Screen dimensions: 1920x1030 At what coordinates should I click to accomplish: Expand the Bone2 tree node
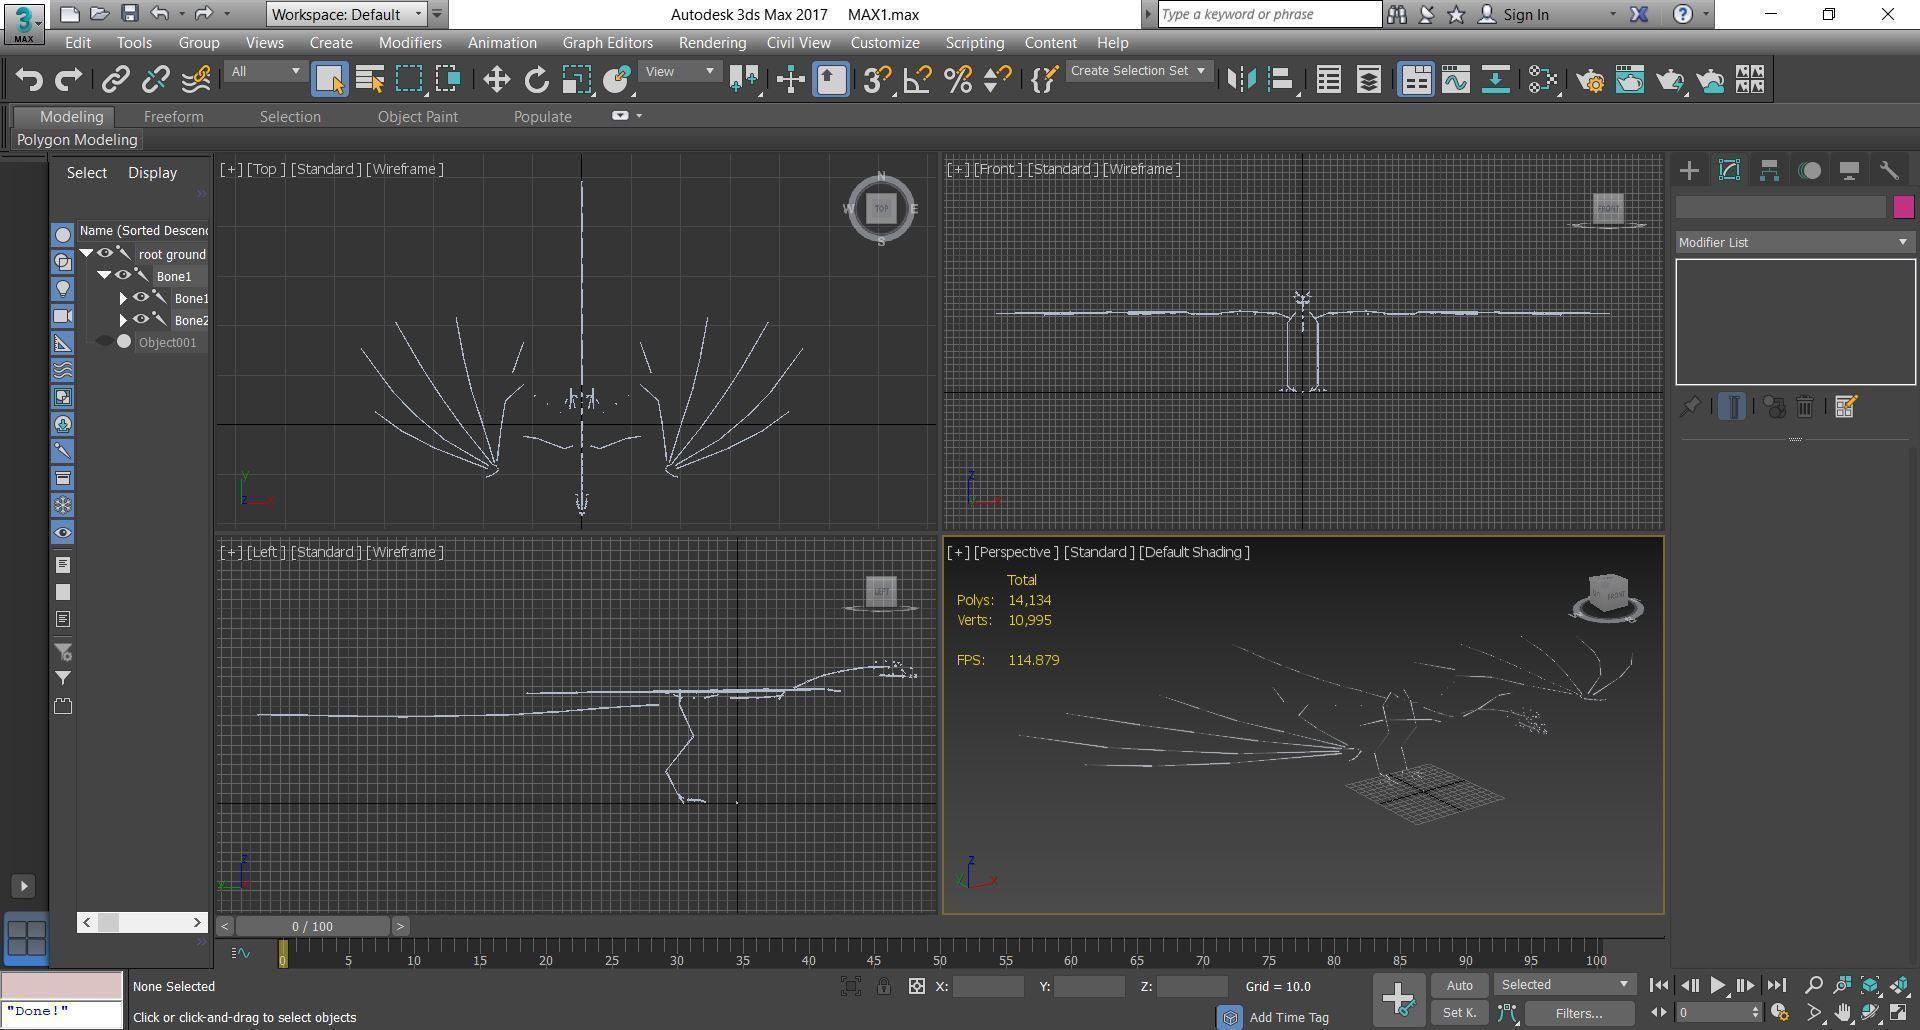pos(123,320)
